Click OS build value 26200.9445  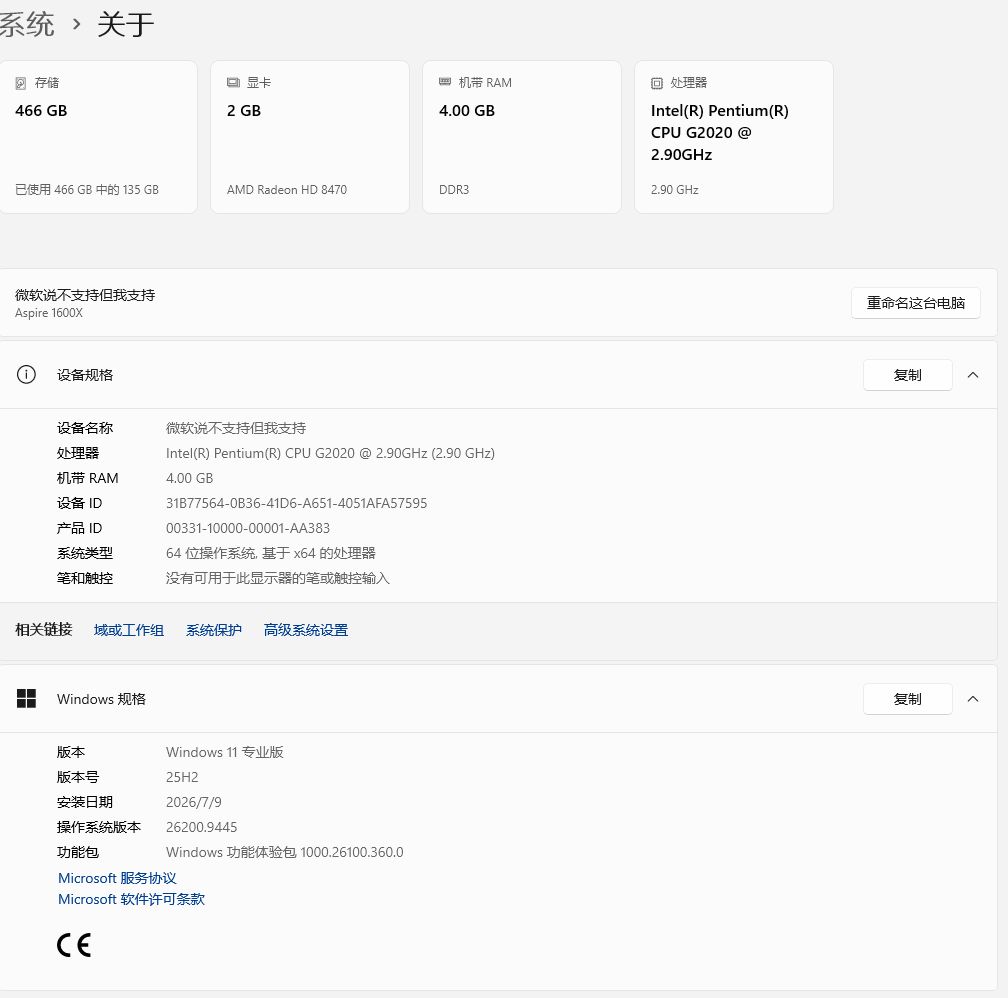point(201,827)
